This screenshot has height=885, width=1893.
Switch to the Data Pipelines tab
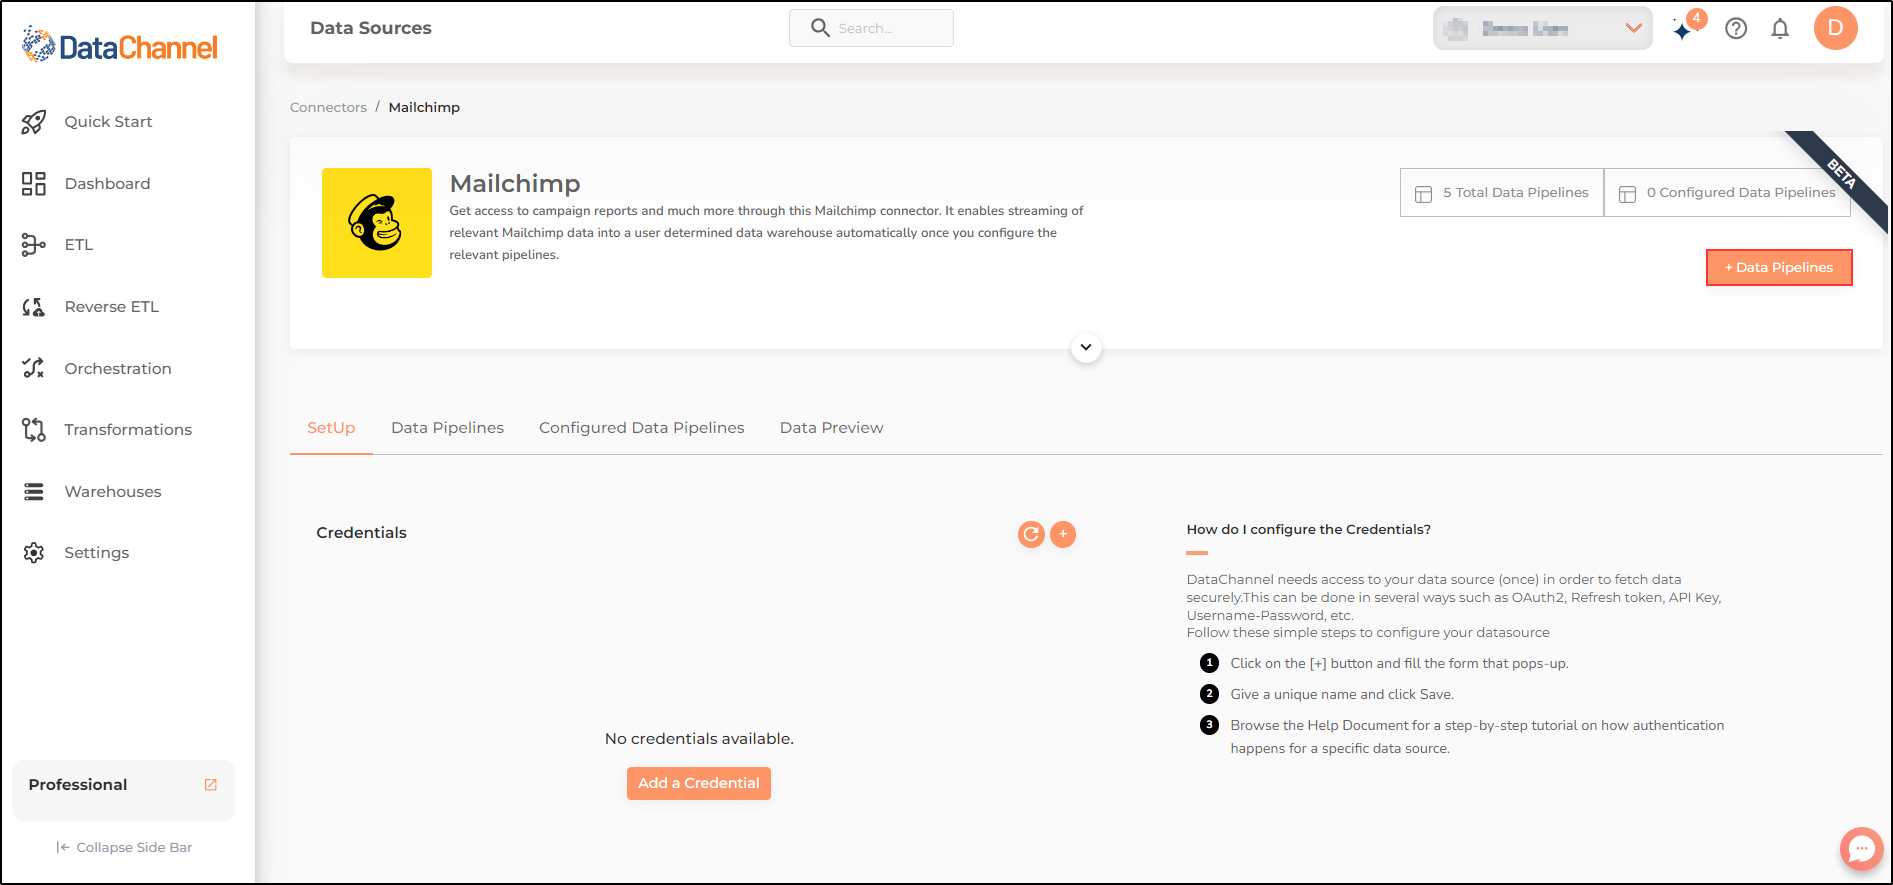tap(447, 428)
